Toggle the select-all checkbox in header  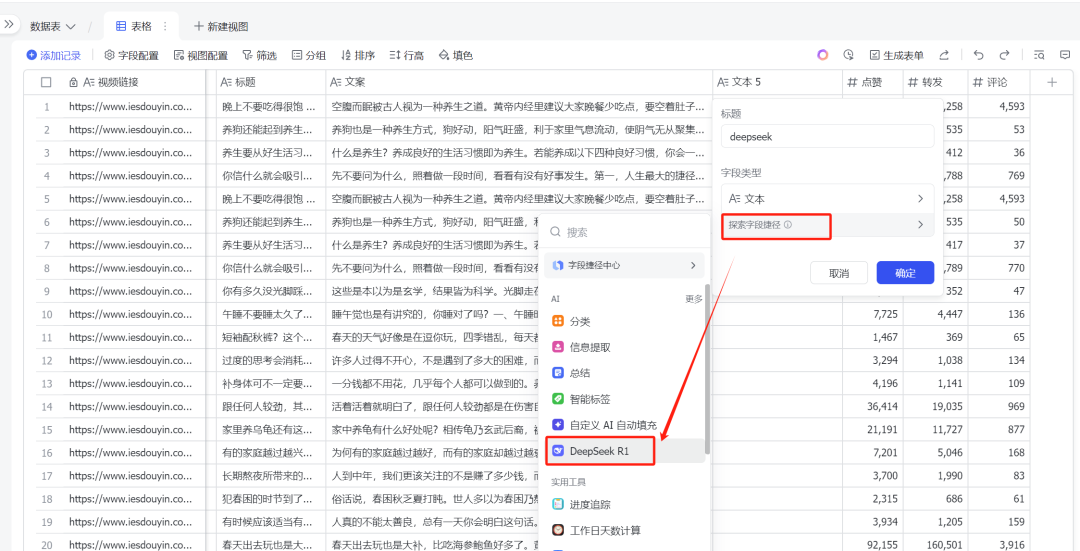(46, 82)
